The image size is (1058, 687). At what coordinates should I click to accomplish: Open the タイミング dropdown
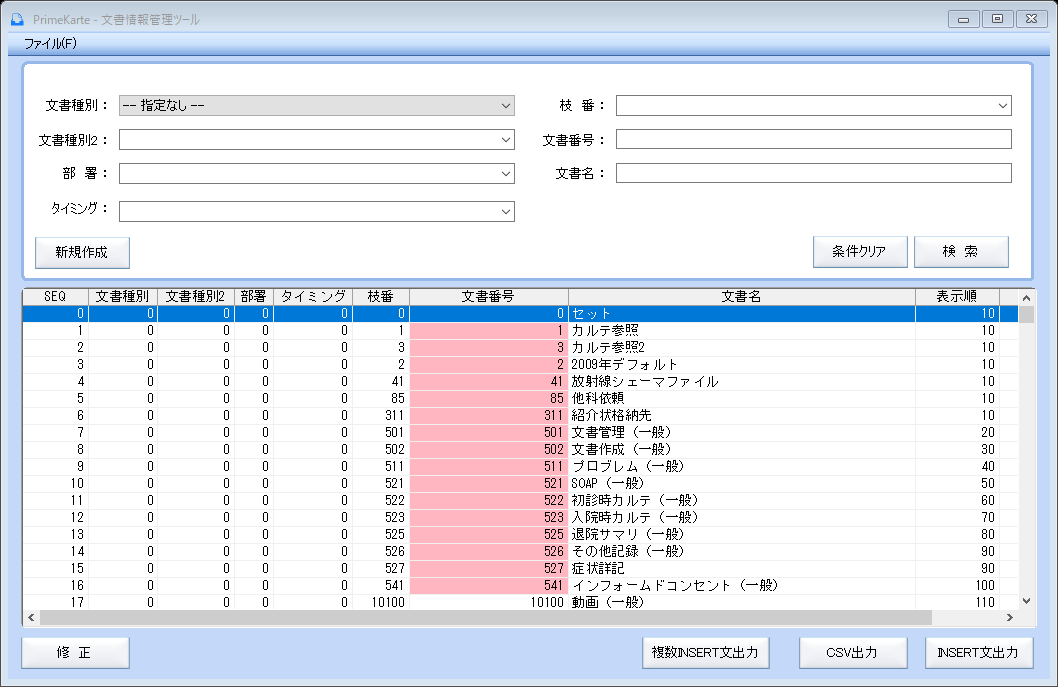[x=316, y=211]
